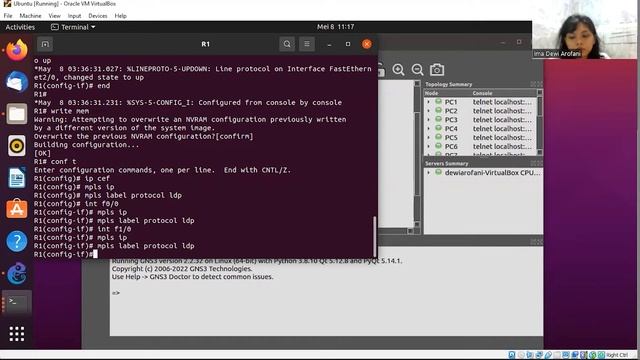640x360 pixels.
Task: Open a new tab in R1 terminal
Action: [45, 44]
